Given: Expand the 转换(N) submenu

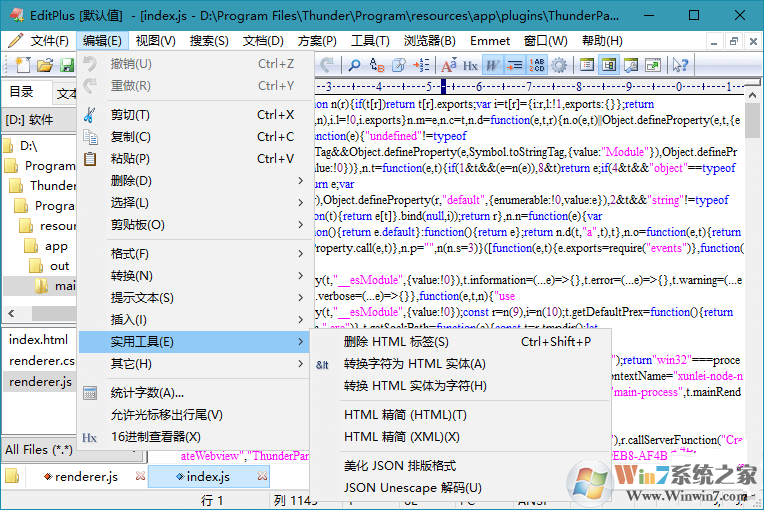Looking at the screenshot, I should pyautogui.click(x=194, y=276).
